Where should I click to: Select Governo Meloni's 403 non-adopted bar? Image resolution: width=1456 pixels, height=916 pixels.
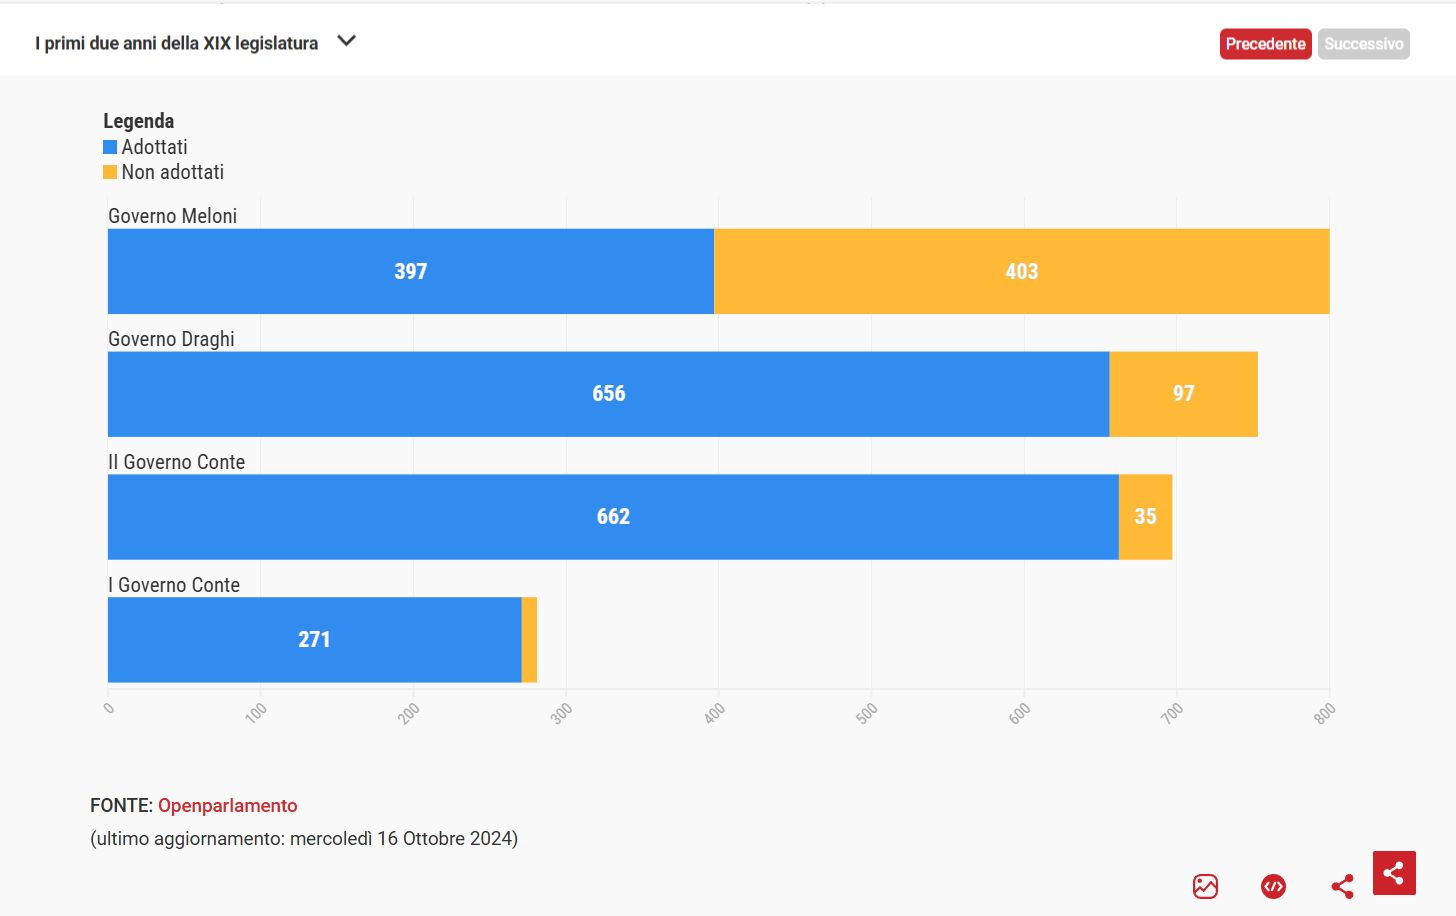pos(1021,271)
